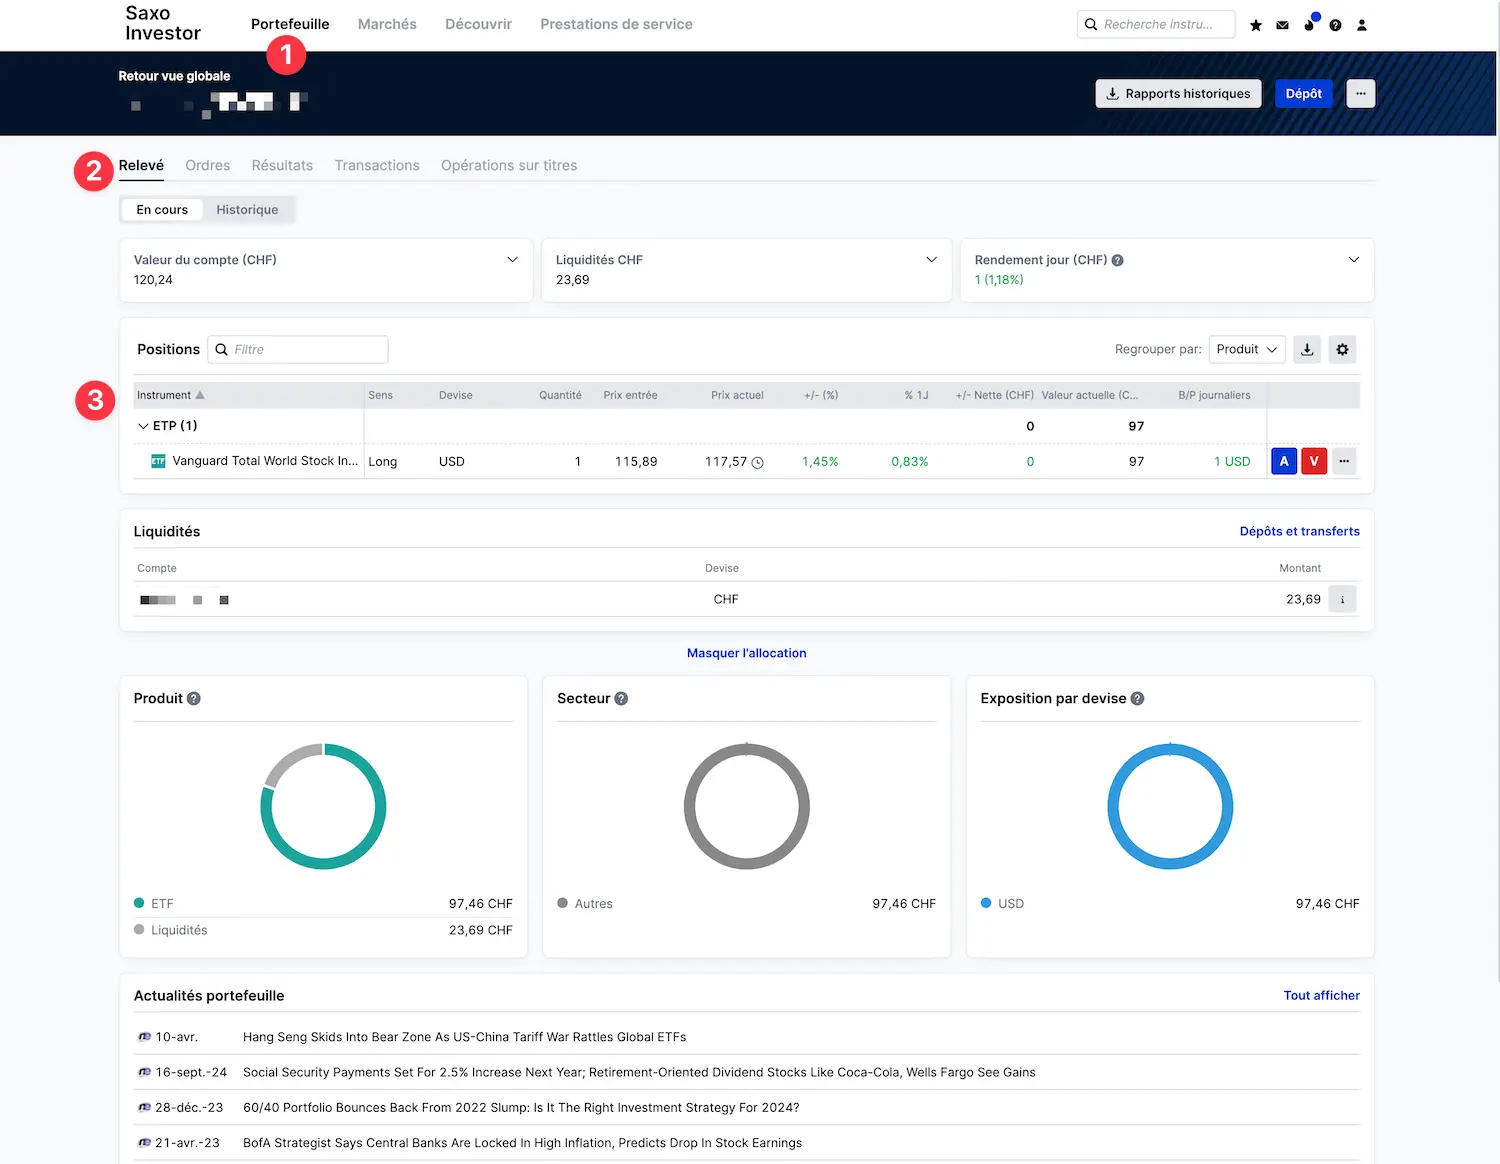Select the En cours toggle
Image resolution: width=1500 pixels, height=1164 pixels.
point(162,210)
